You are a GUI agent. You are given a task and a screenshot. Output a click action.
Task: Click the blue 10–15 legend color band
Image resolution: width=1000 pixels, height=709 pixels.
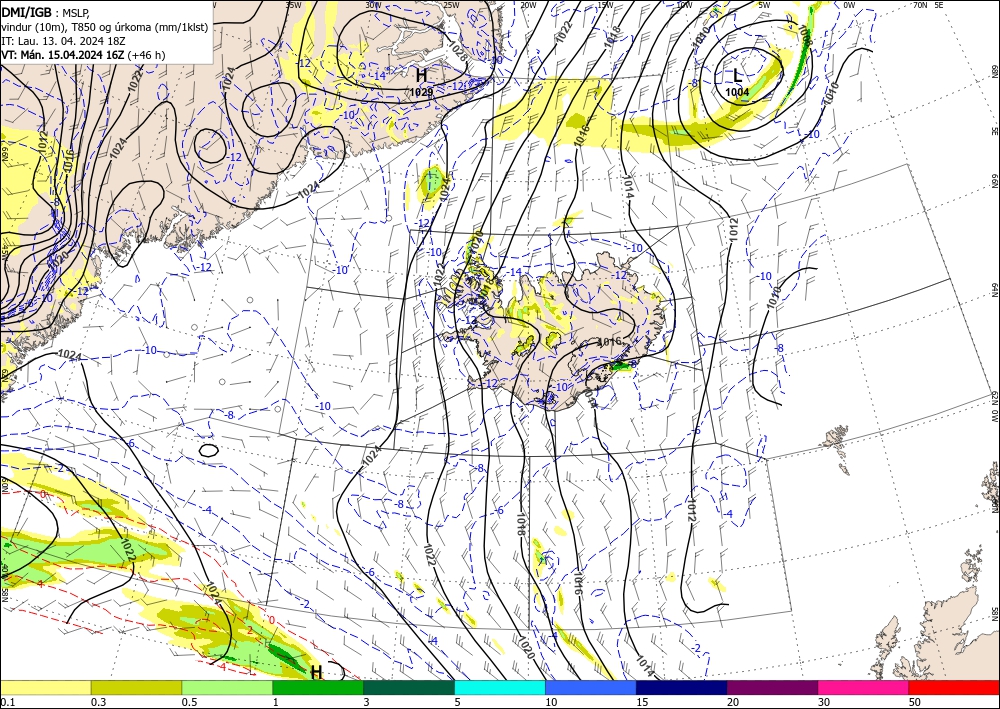point(591,687)
